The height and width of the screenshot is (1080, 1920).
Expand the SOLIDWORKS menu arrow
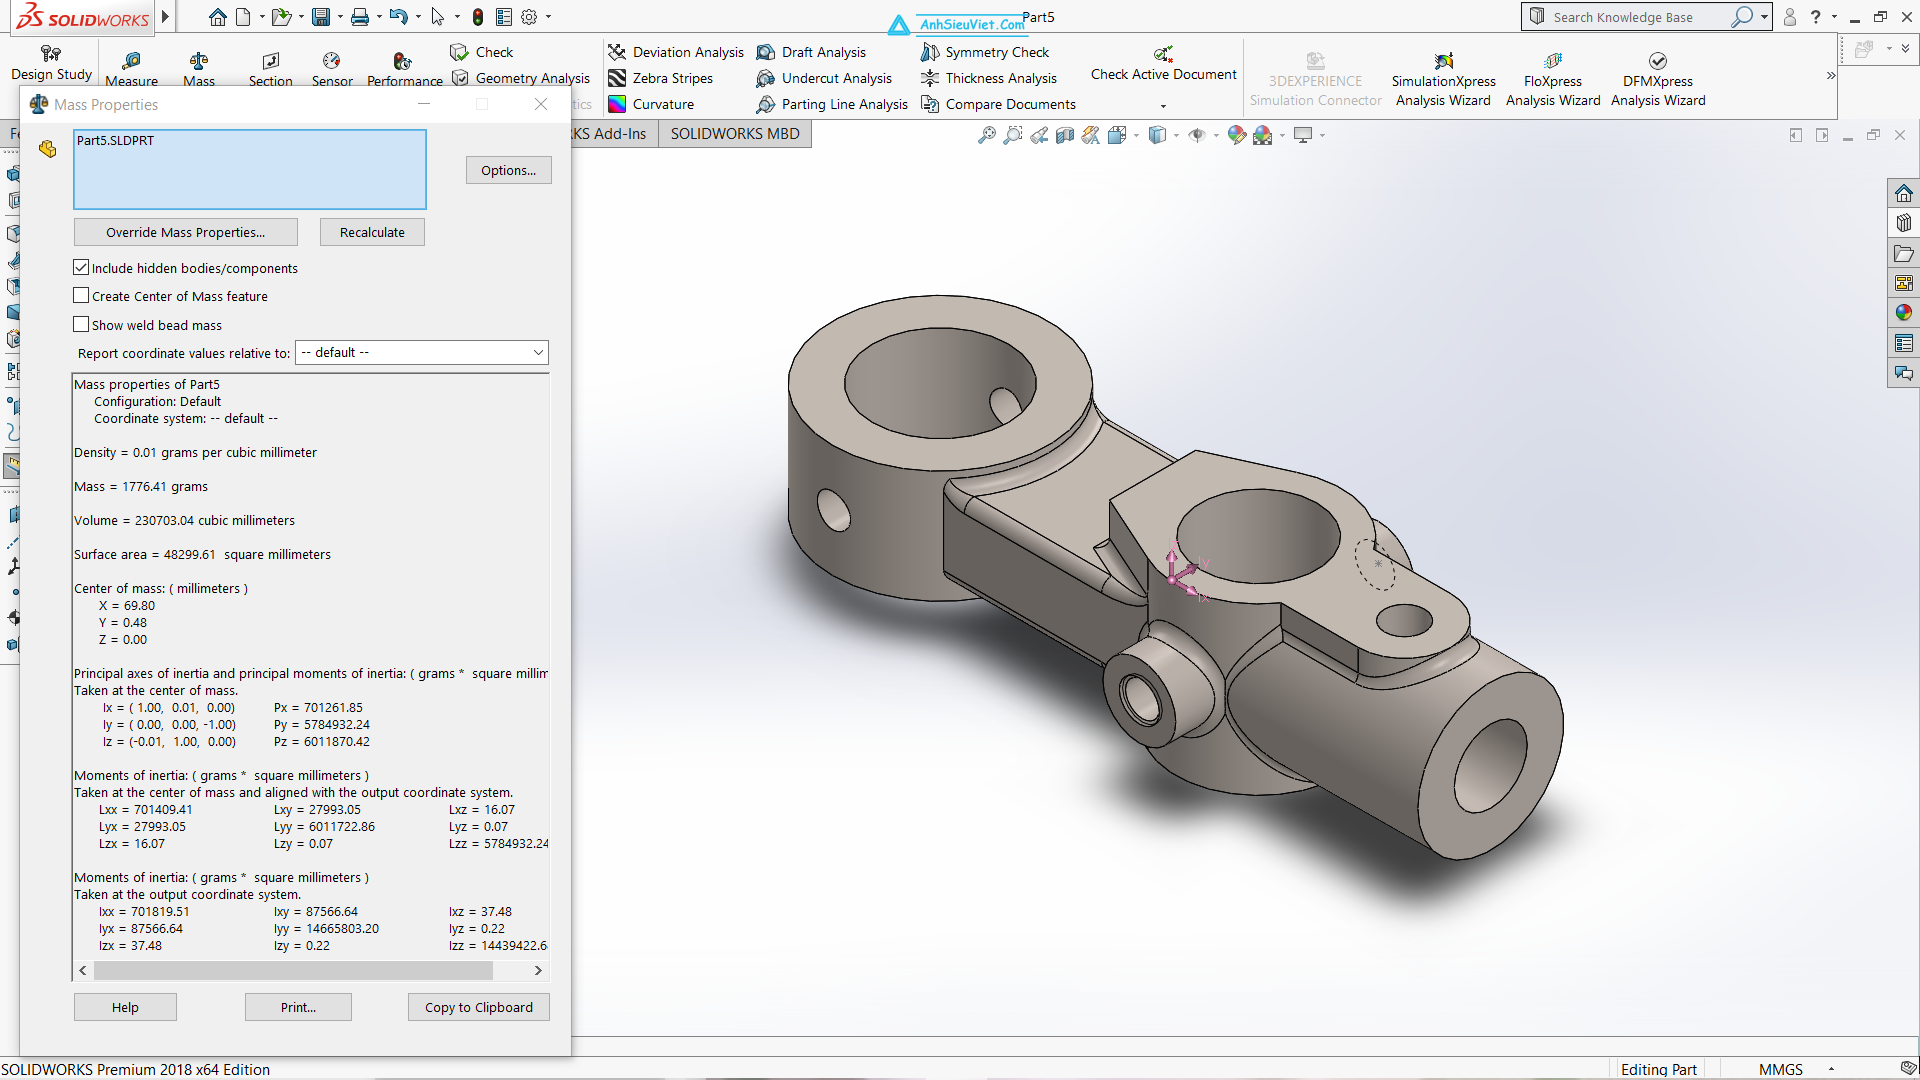(x=166, y=17)
